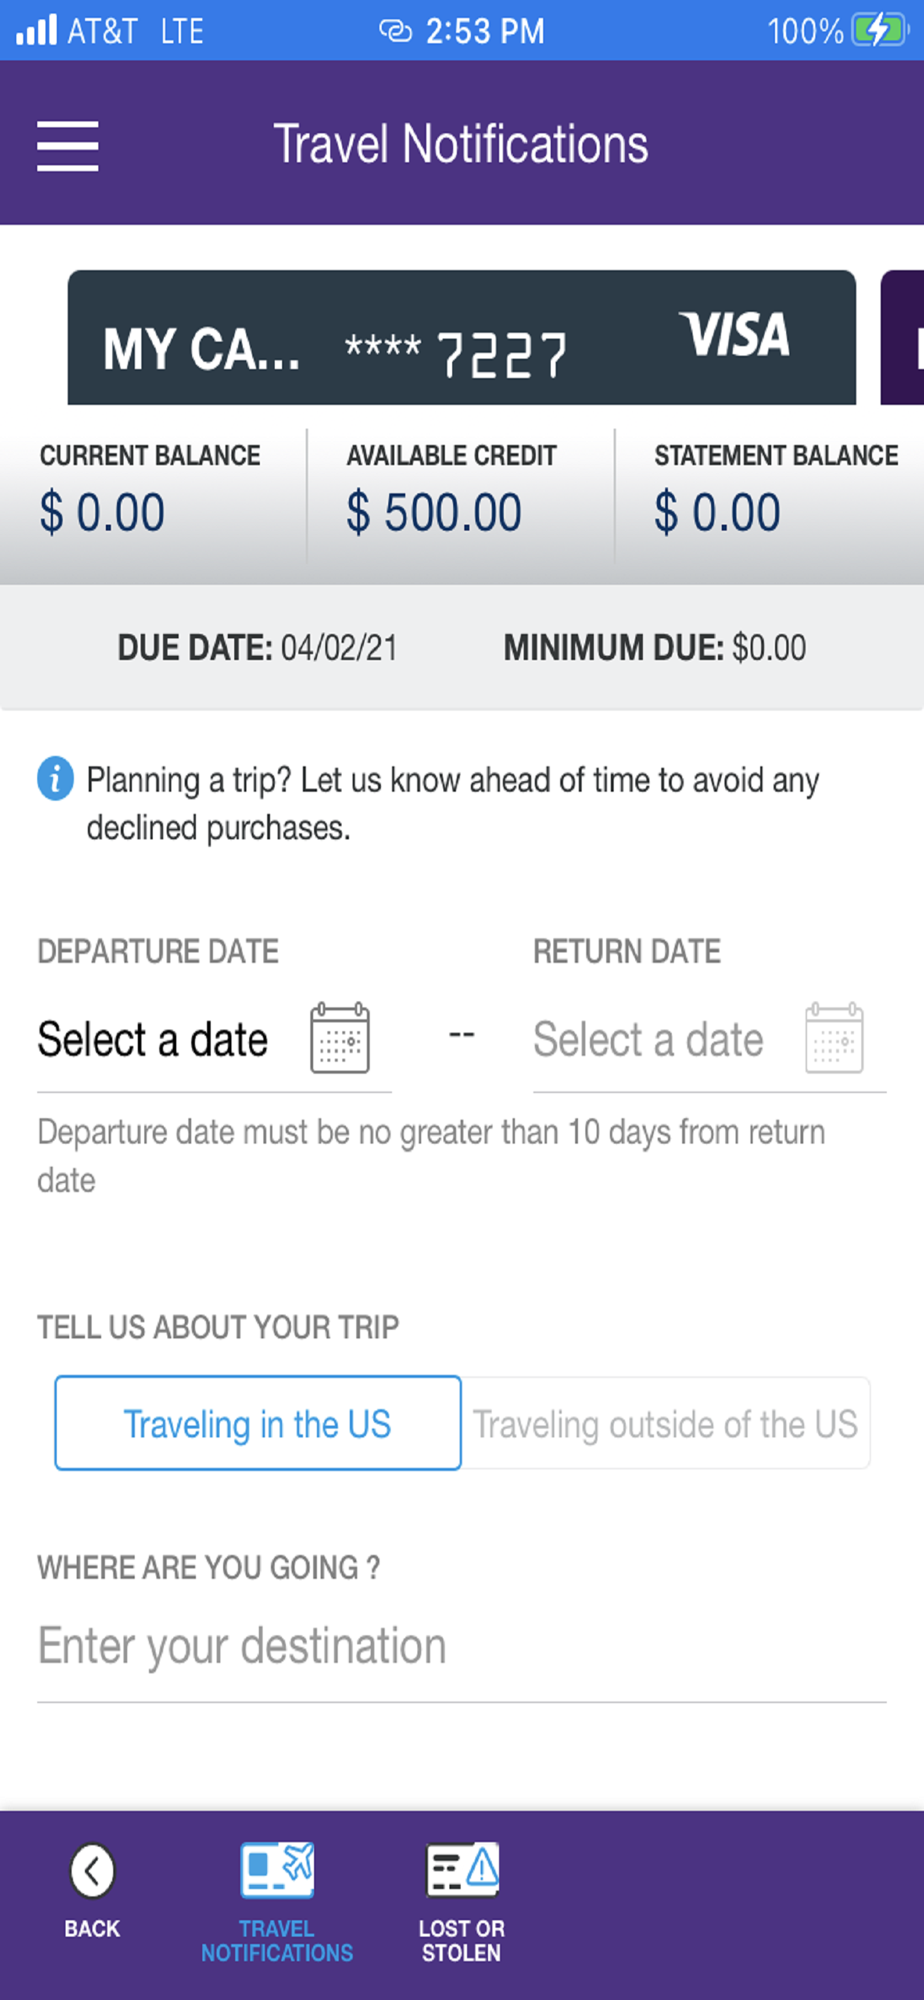Open the Lost or Stolen icon

pyautogui.click(x=462, y=1869)
